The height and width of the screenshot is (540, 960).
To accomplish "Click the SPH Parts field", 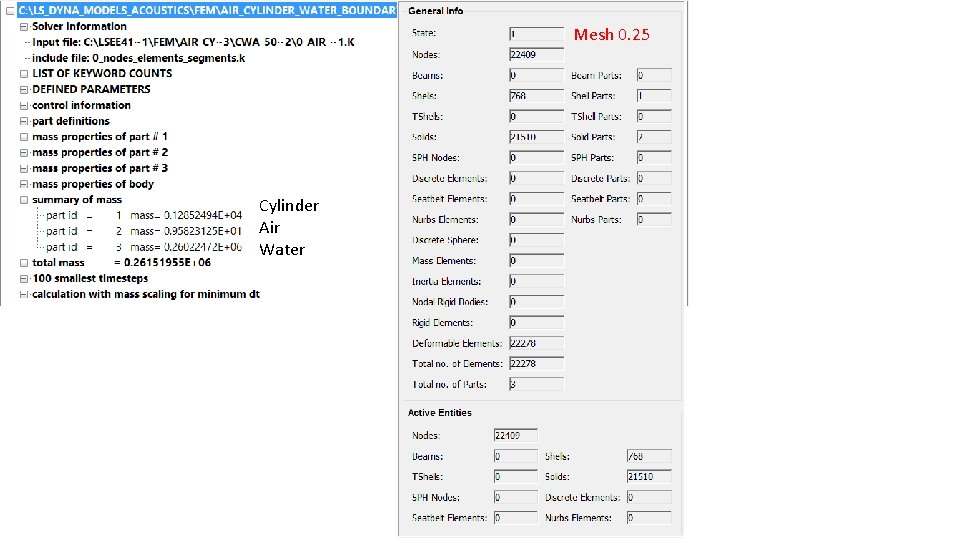I will click(x=654, y=157).
